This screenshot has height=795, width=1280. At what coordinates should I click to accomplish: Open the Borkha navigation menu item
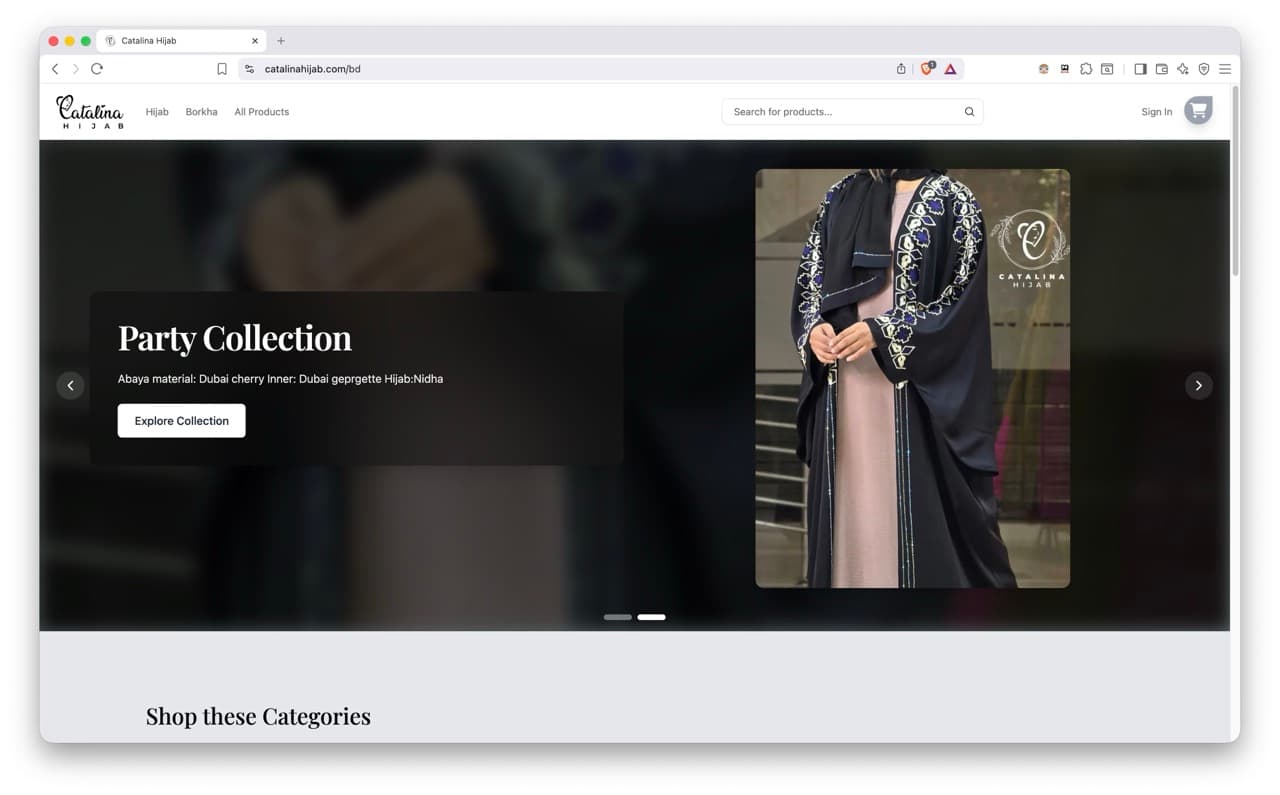pyautogui.click(x=201, y=111)
